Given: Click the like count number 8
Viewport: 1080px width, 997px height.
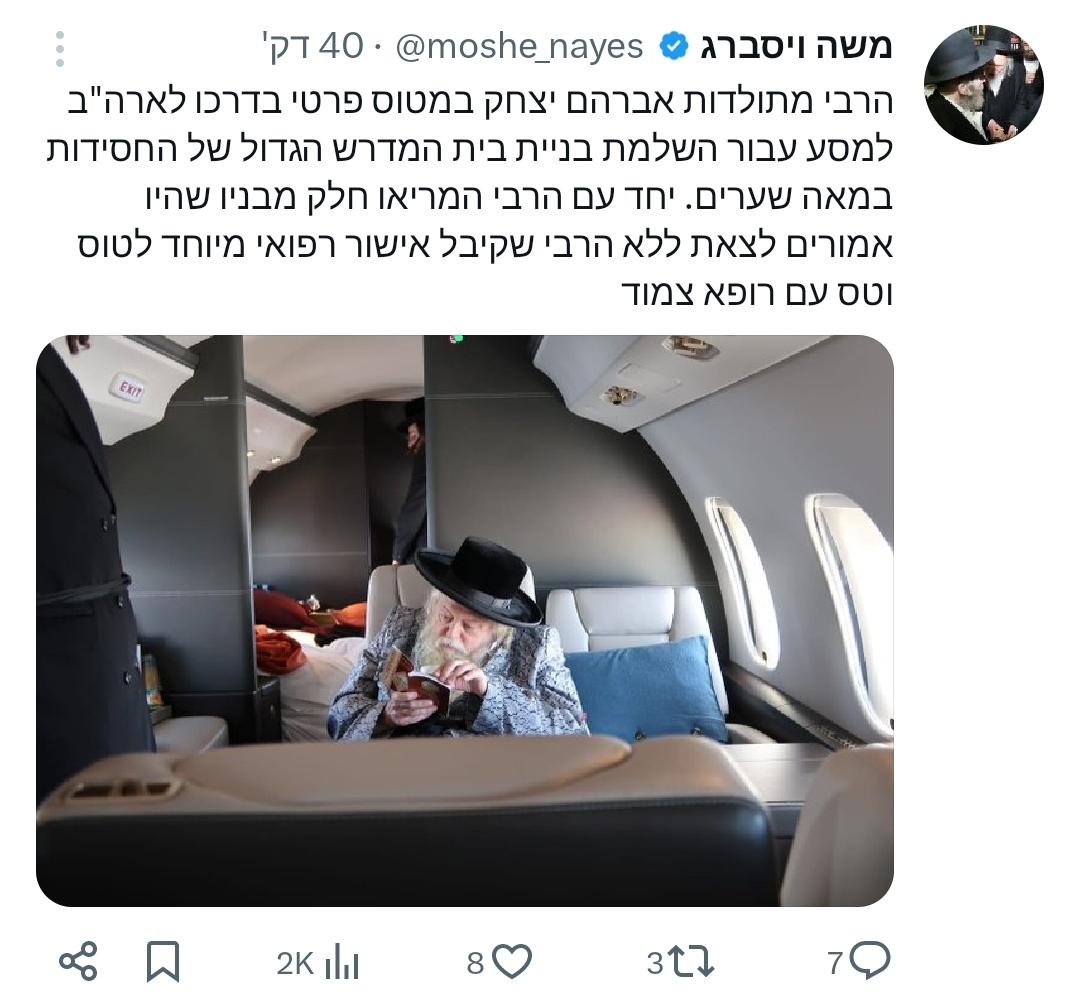Looking at the screenshot, I should (475, 963).
